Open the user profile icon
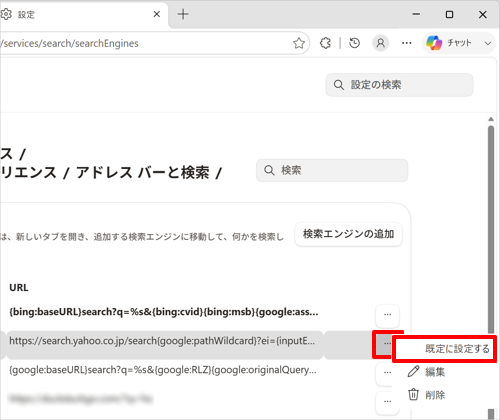The width and height of the screenshot is (500, 420). click(380, 43)
